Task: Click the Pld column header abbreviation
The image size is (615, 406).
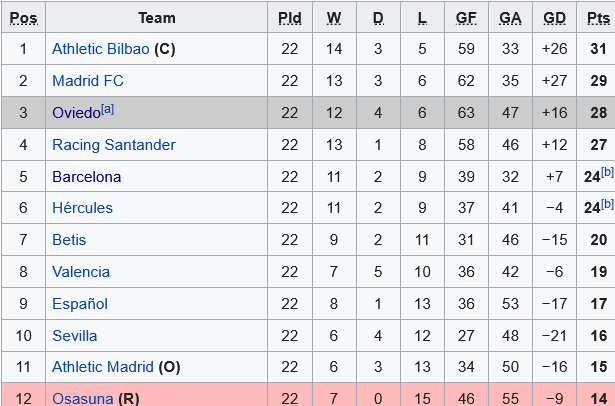Action: [x=290, y=18]
